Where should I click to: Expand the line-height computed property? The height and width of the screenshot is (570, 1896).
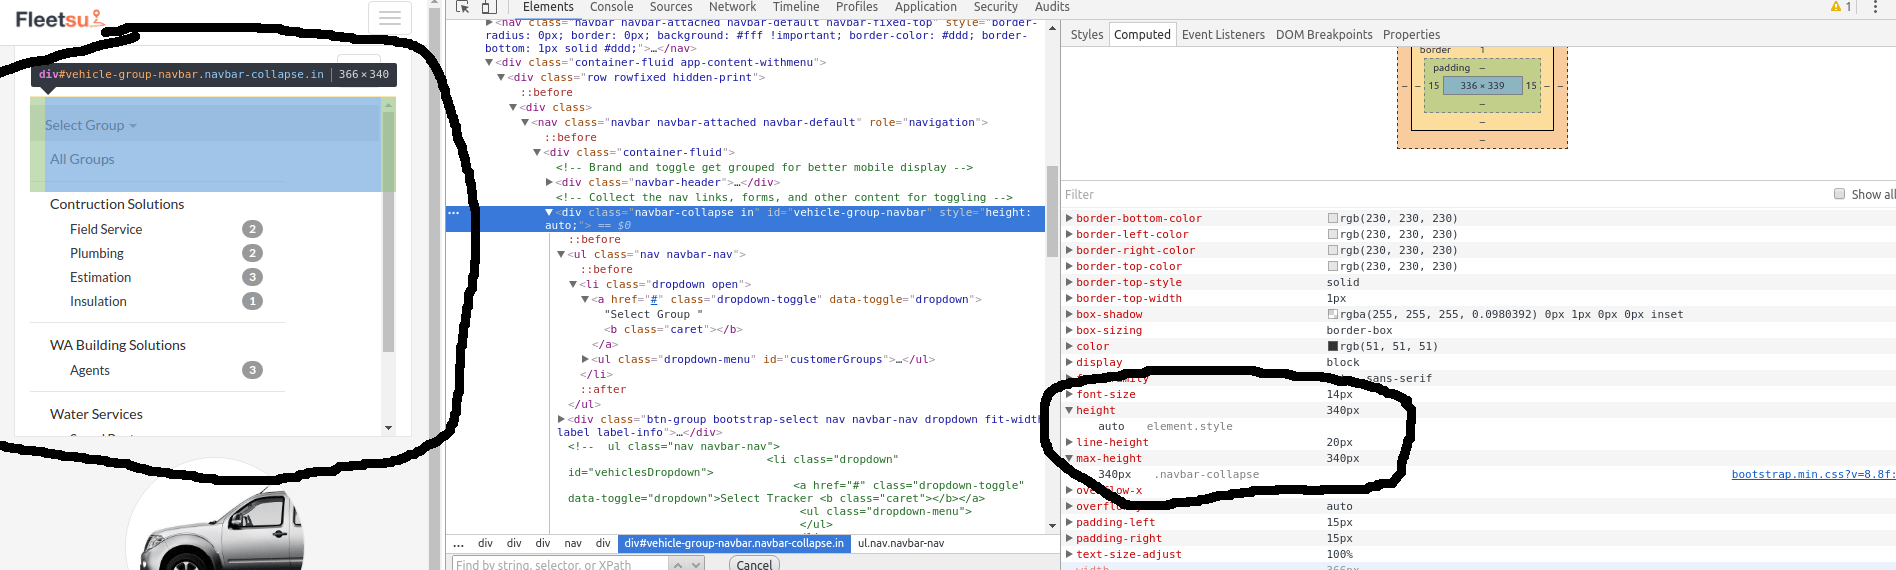[x=1069, y=442]
